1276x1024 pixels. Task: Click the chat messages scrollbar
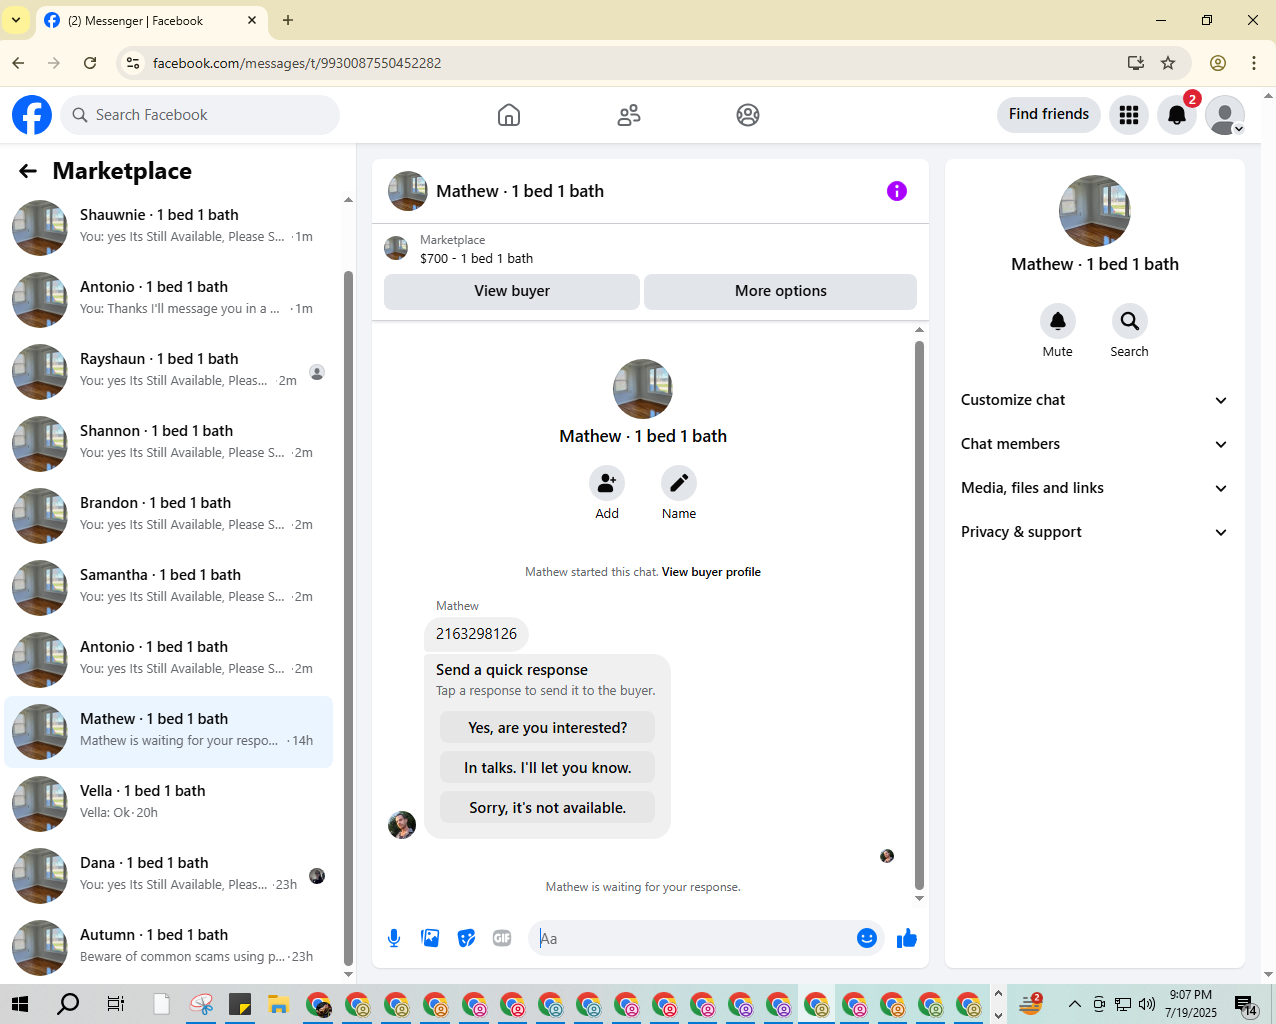click(x=919, y=615)
